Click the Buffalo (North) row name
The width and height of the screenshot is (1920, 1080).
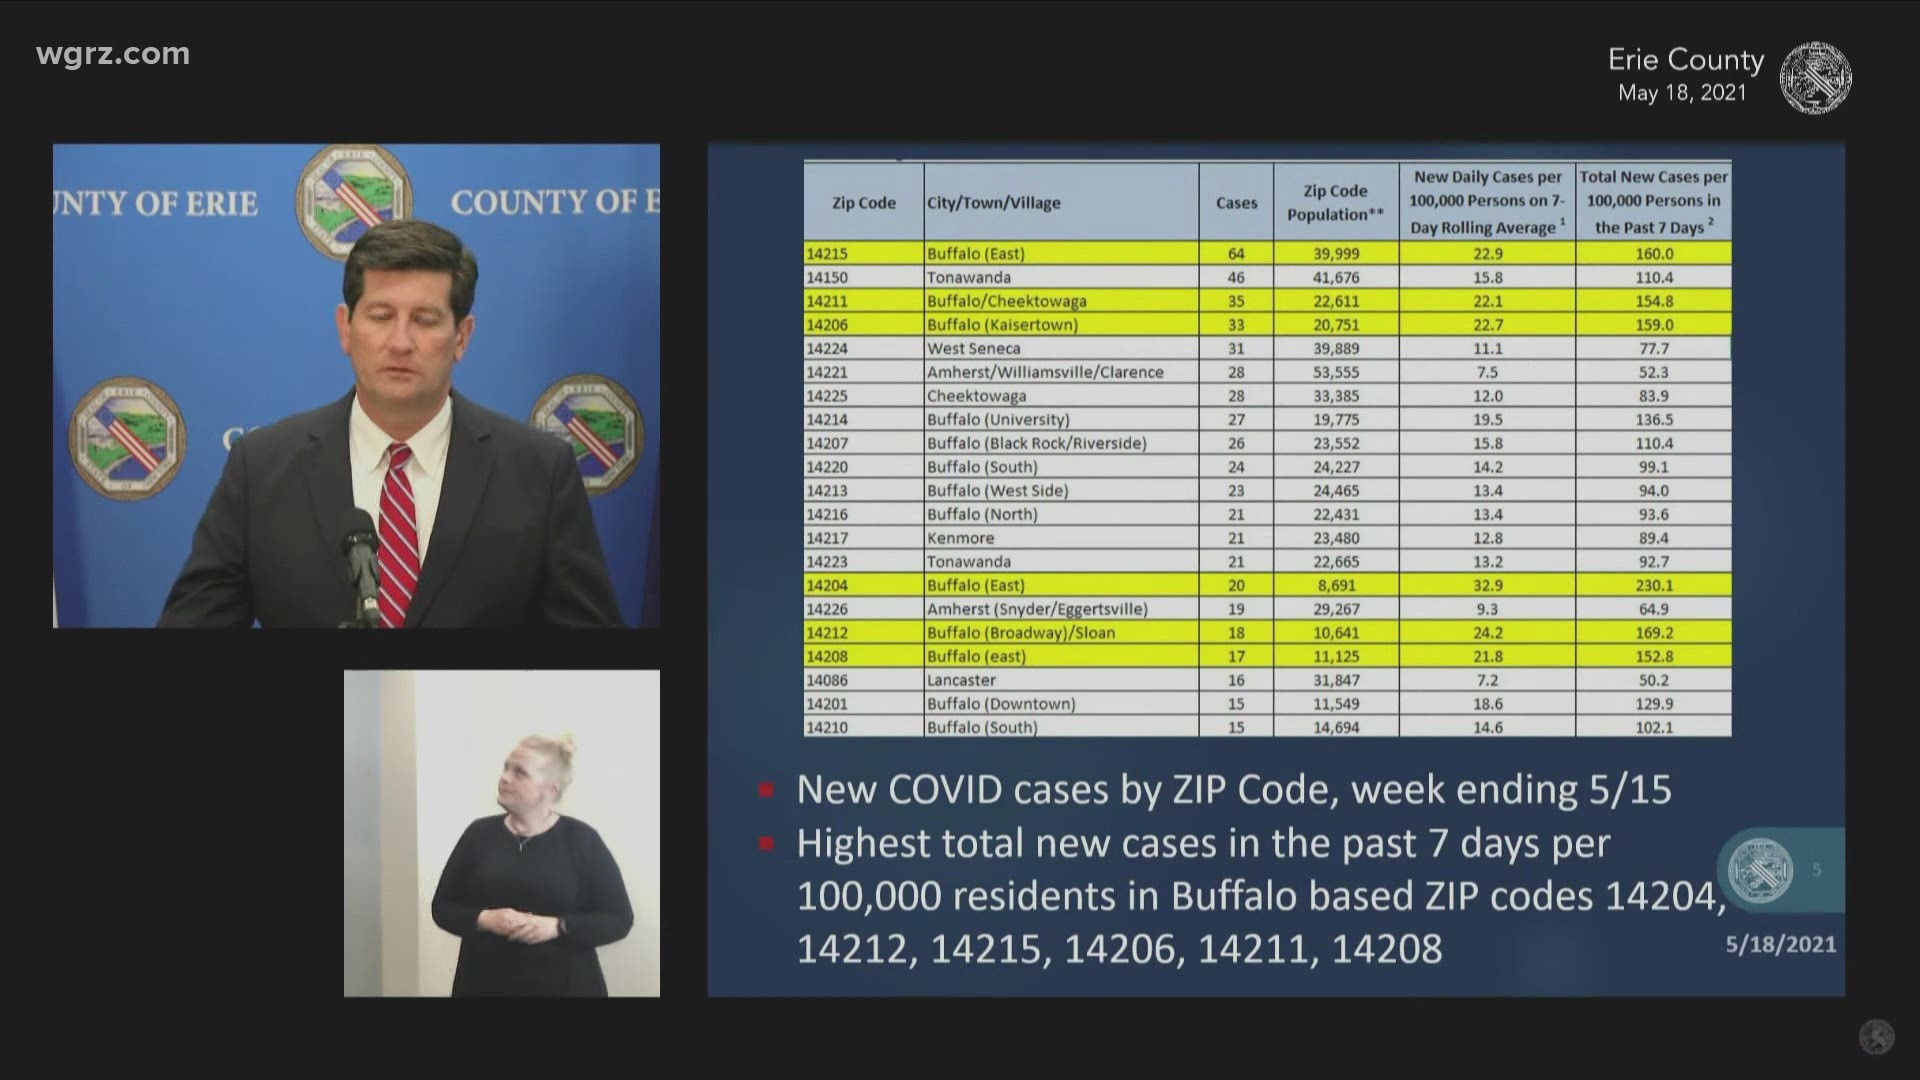point(982,514)
